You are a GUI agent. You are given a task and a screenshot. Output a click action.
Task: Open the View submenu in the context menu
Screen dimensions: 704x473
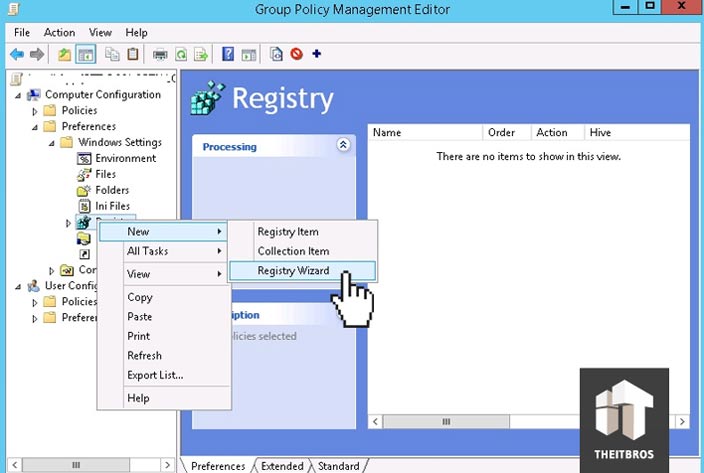[x=163, y=274]
